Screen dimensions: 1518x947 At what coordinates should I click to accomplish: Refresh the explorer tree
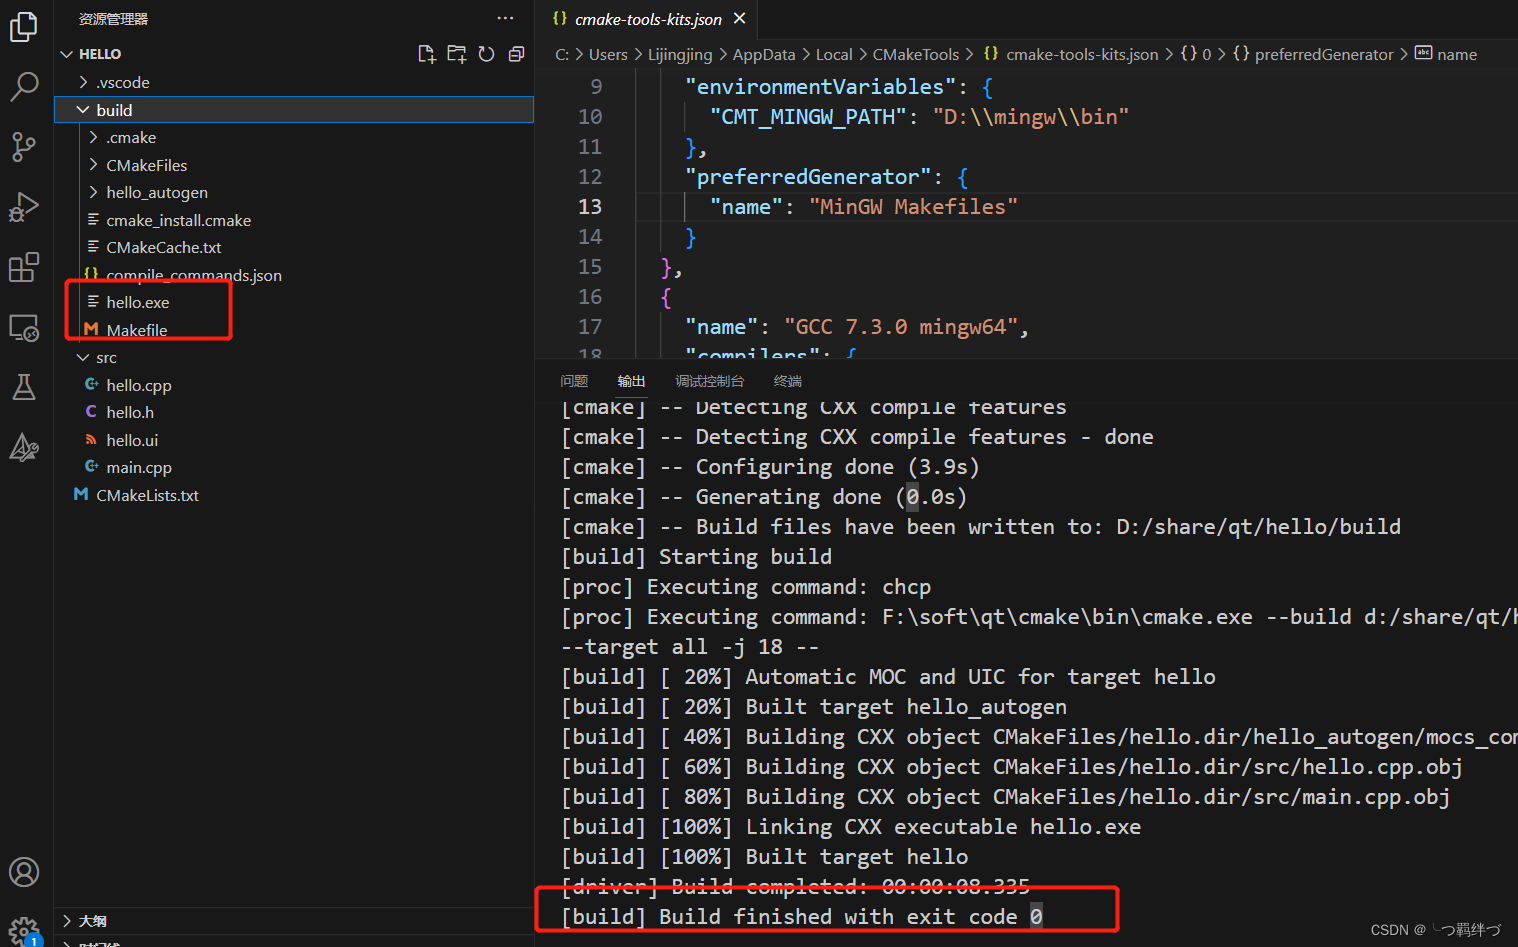coord(487,54)
